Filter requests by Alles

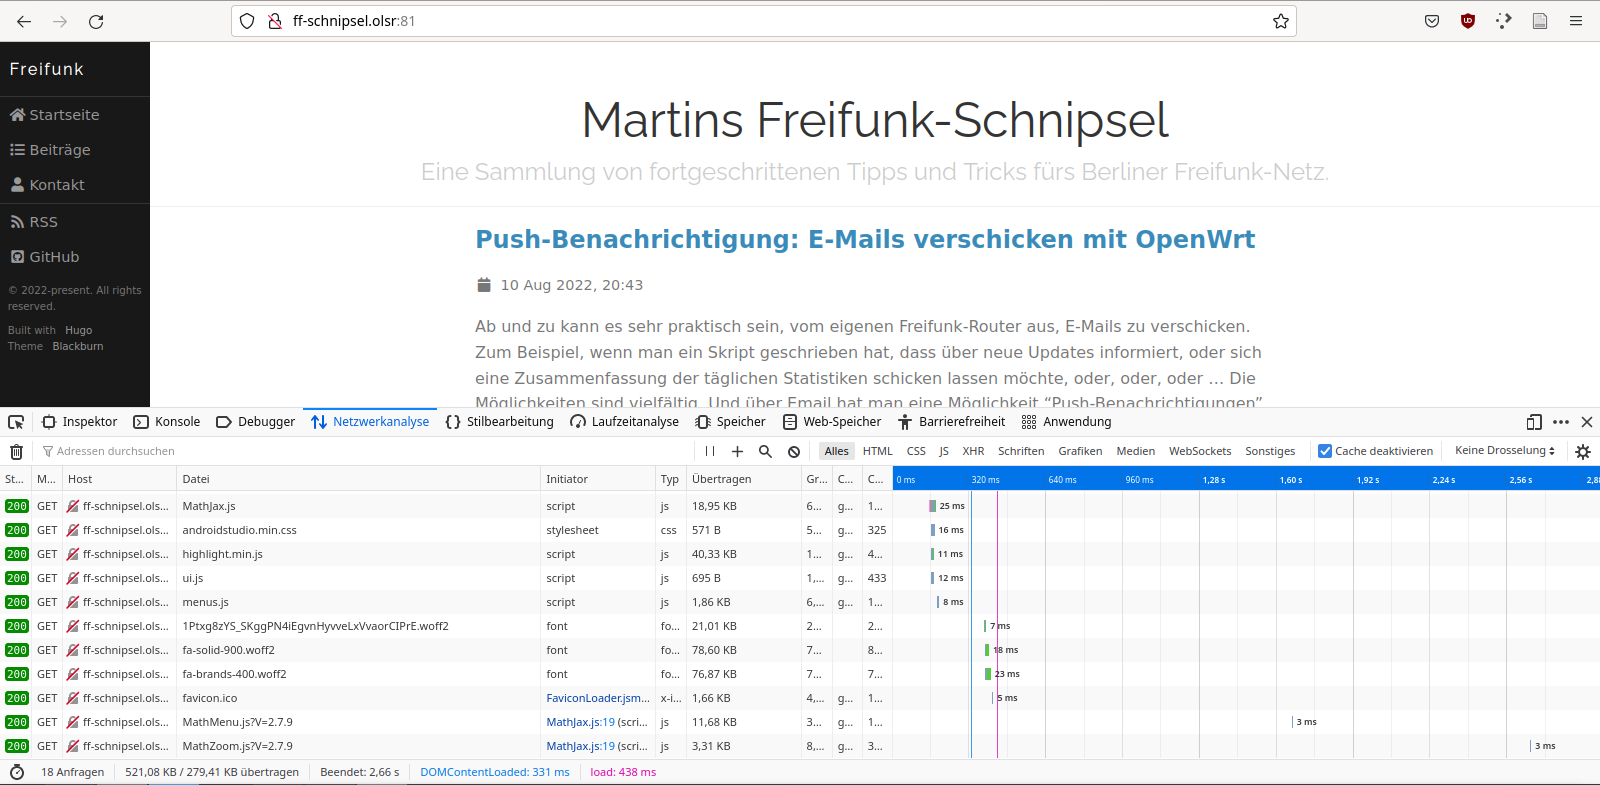(836, 451)
